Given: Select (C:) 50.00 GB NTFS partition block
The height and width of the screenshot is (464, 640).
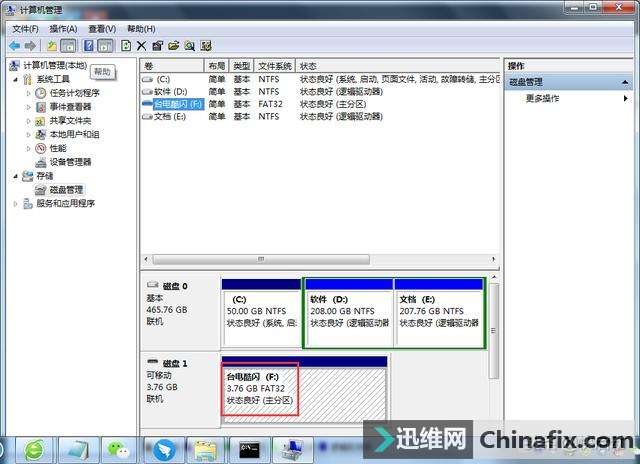Looking at the screenshot, I should tap(262, 313).
